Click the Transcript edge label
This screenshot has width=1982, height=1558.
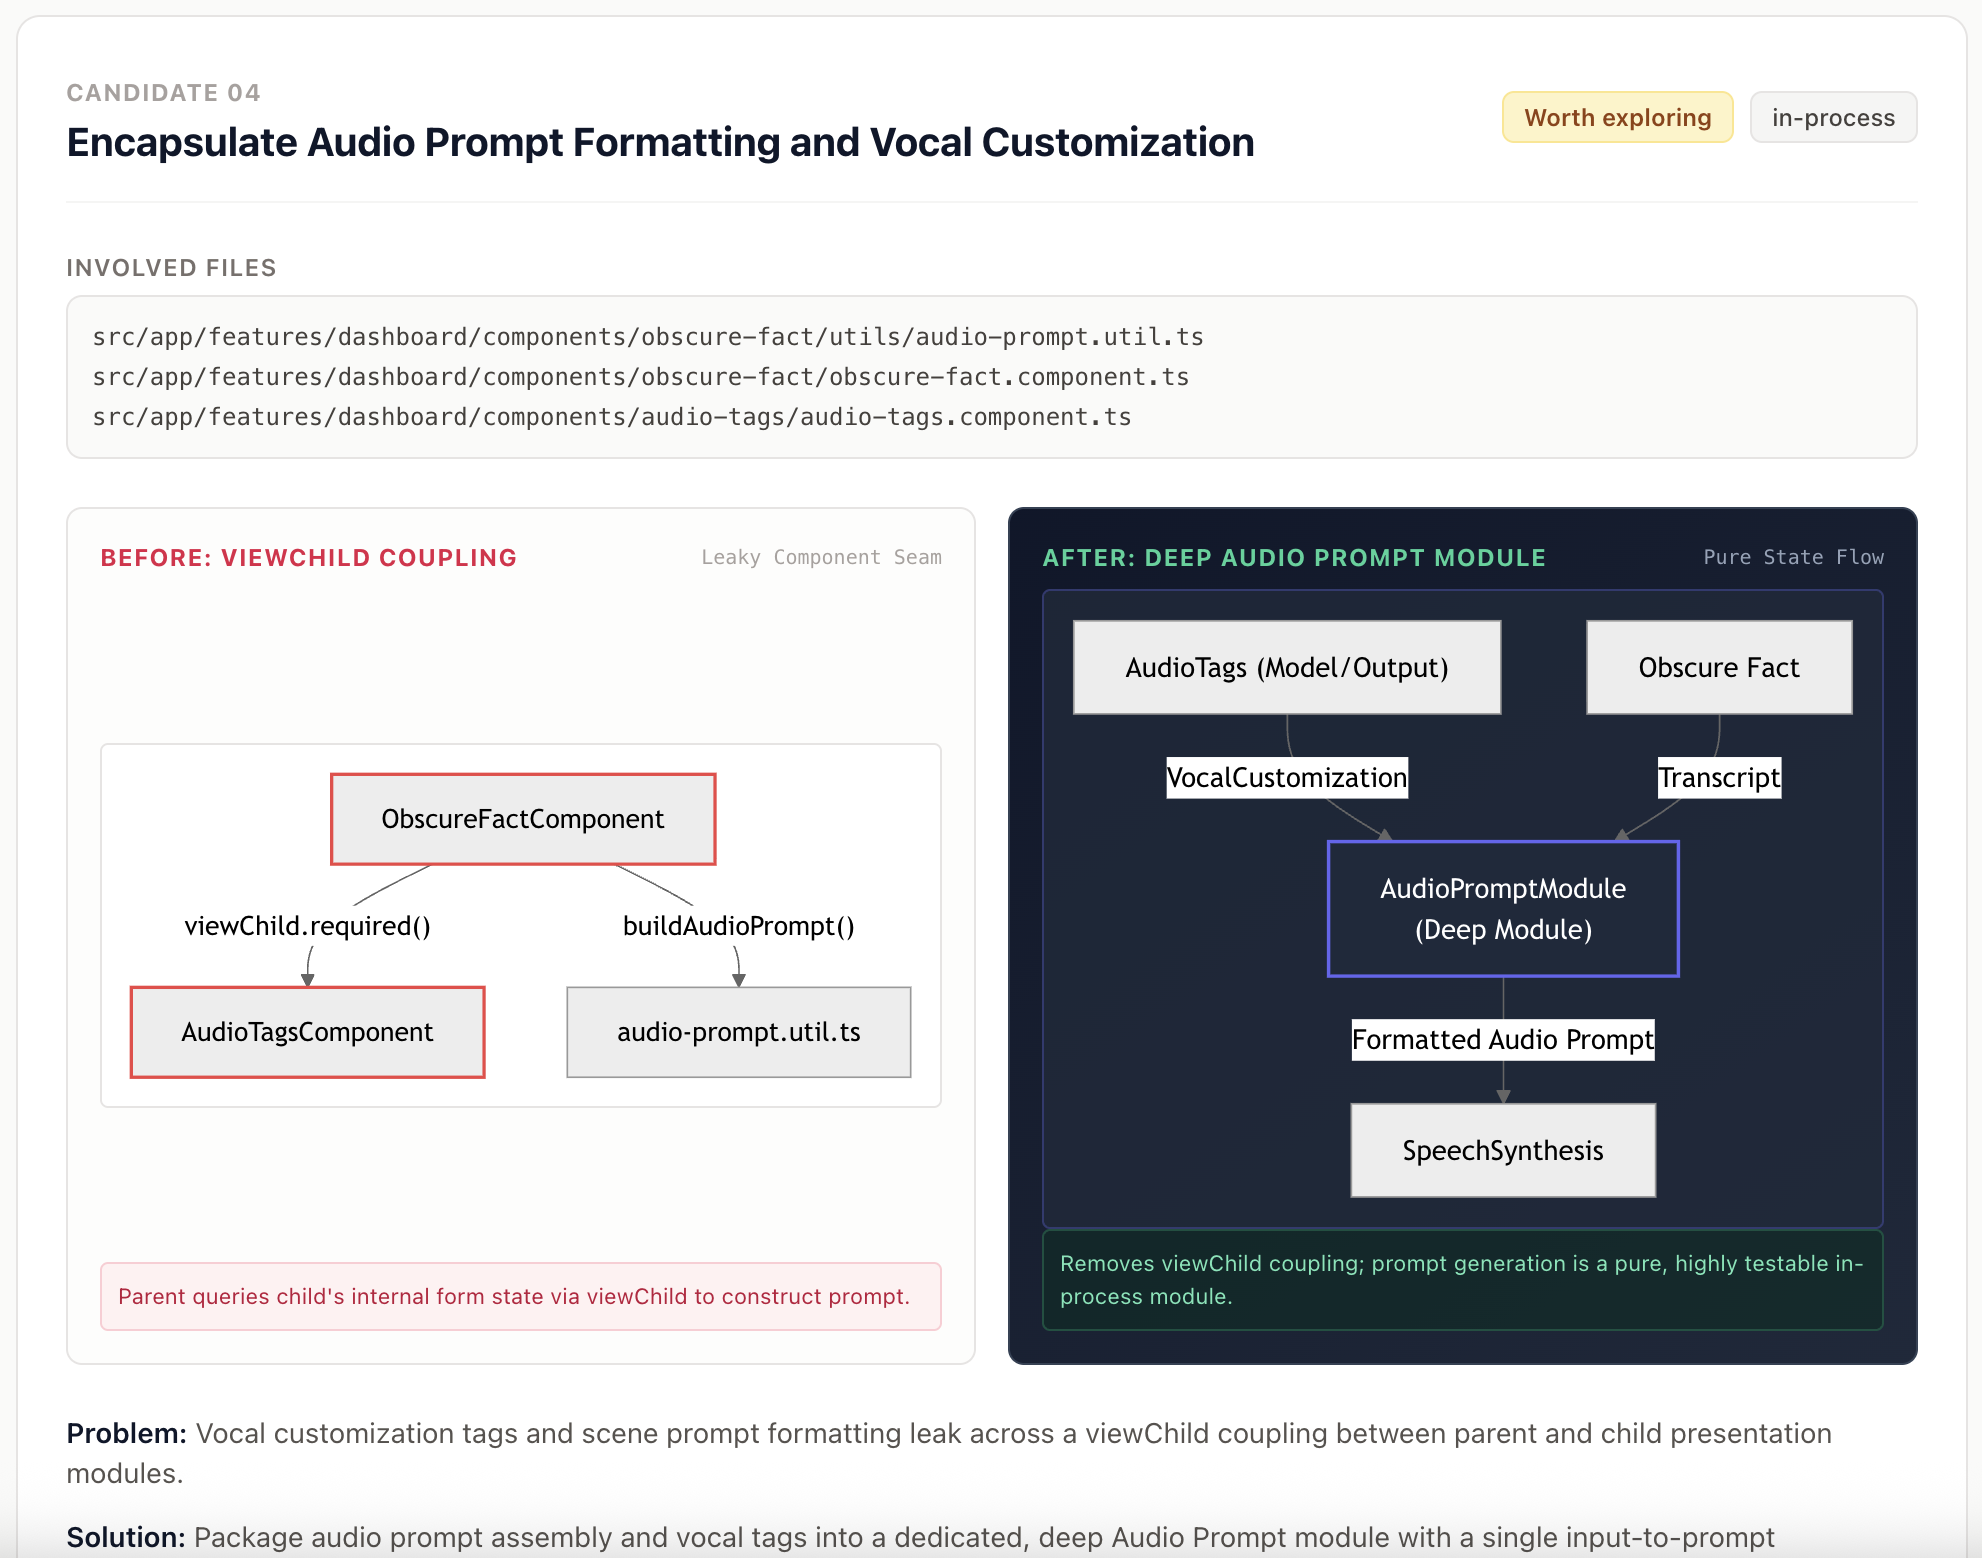pos(1719,777)
